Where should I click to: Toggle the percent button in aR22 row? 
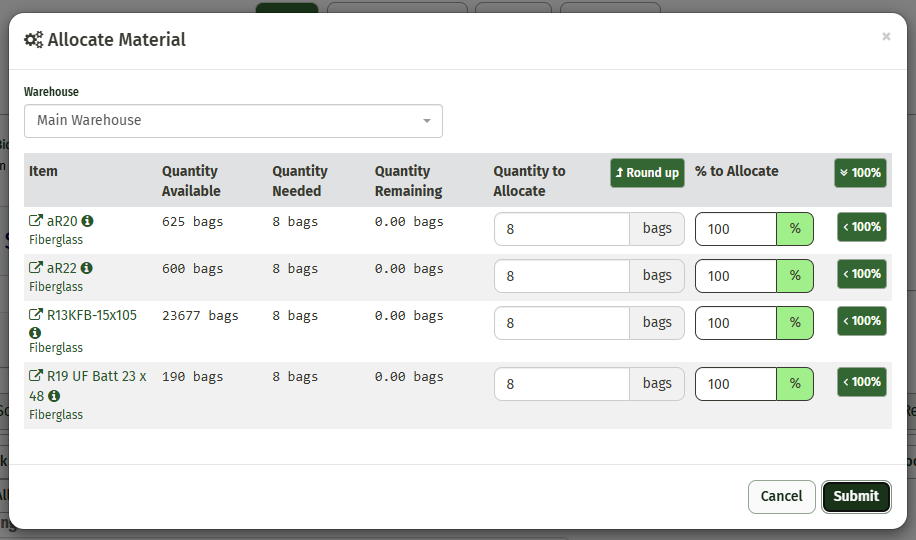[x=795, y=276]
